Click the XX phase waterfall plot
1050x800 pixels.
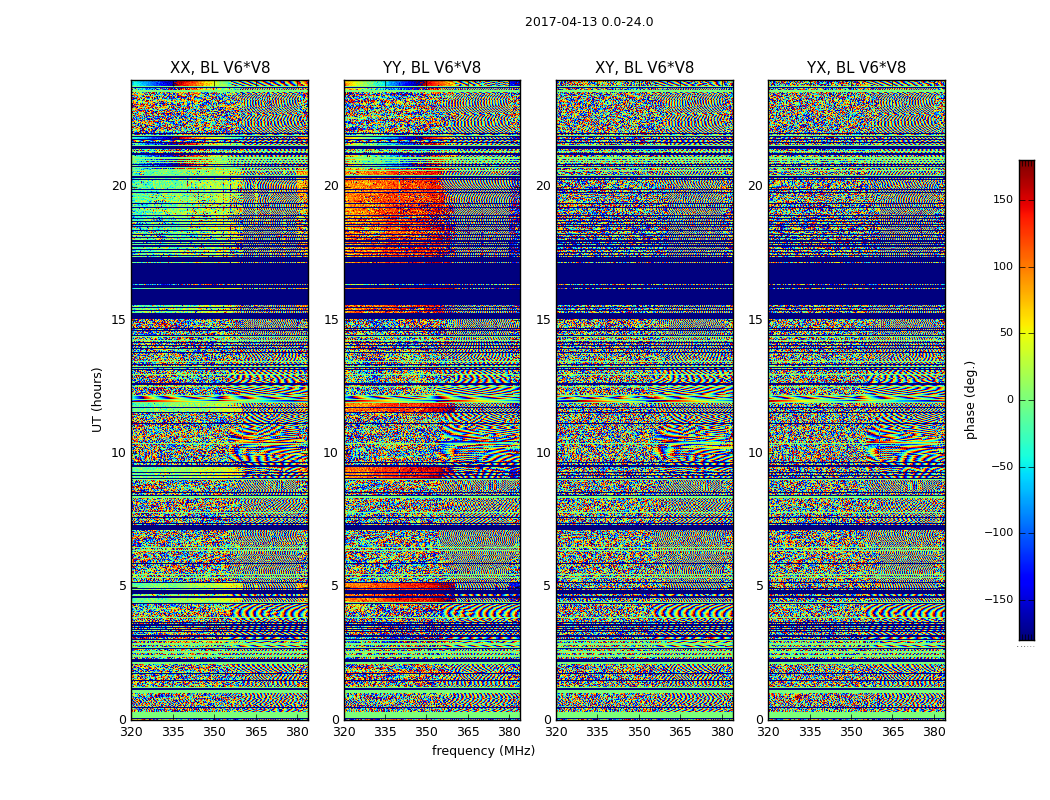tap(220, 400)
